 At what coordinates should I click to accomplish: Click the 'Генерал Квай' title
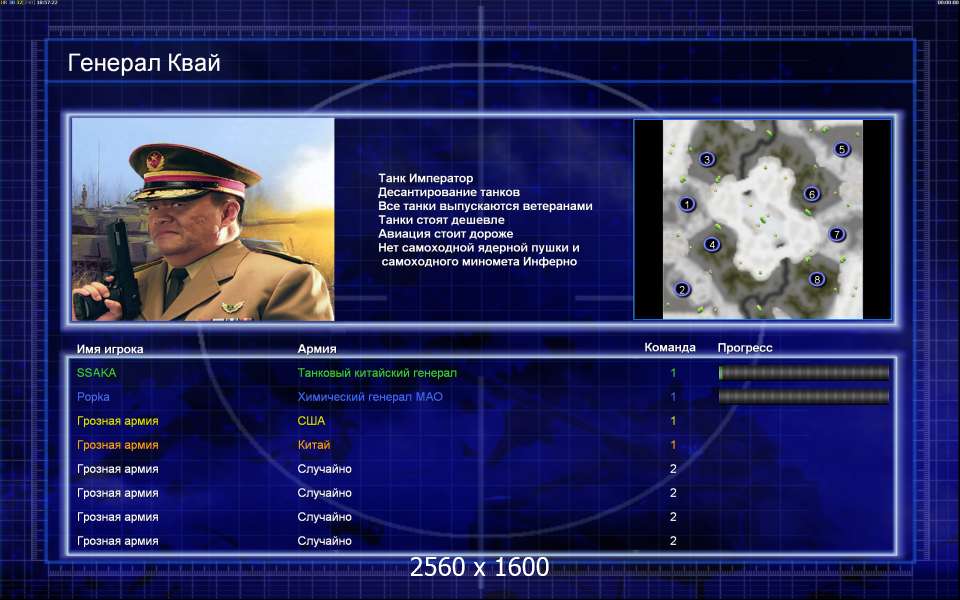(x=144, y=62)
